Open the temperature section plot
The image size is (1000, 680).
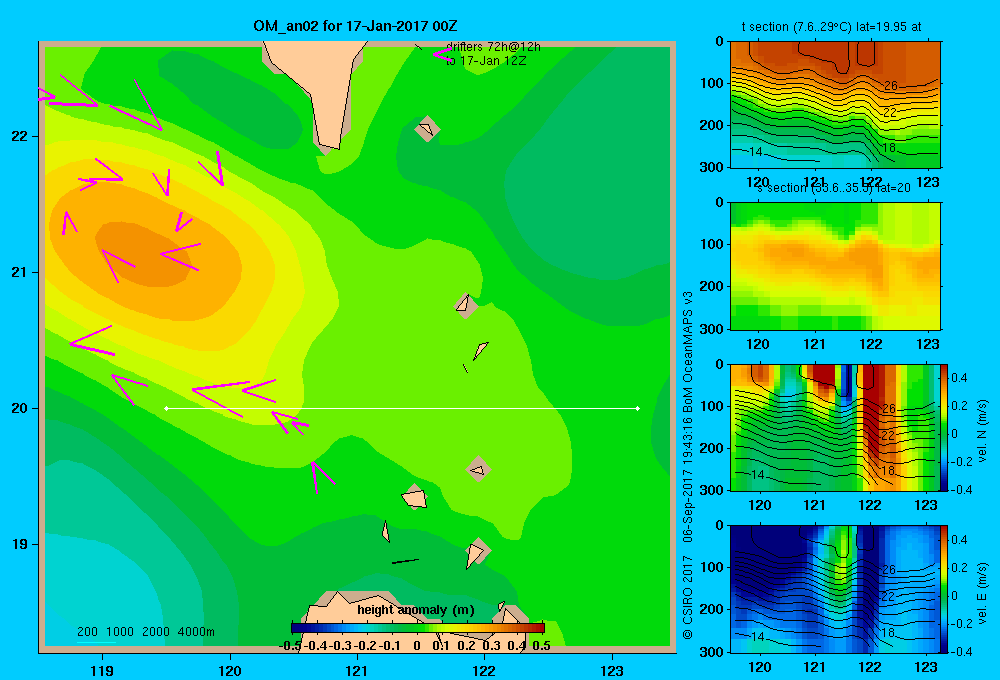(x=835, y=105)
